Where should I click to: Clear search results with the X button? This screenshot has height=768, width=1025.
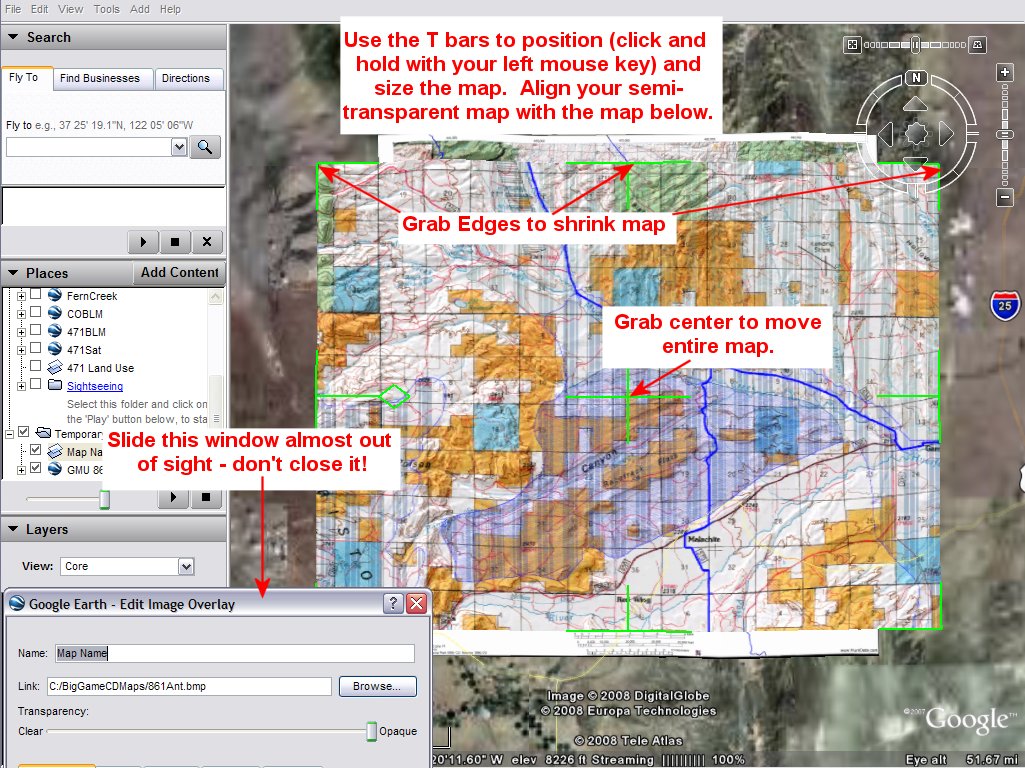click(207, 242)
